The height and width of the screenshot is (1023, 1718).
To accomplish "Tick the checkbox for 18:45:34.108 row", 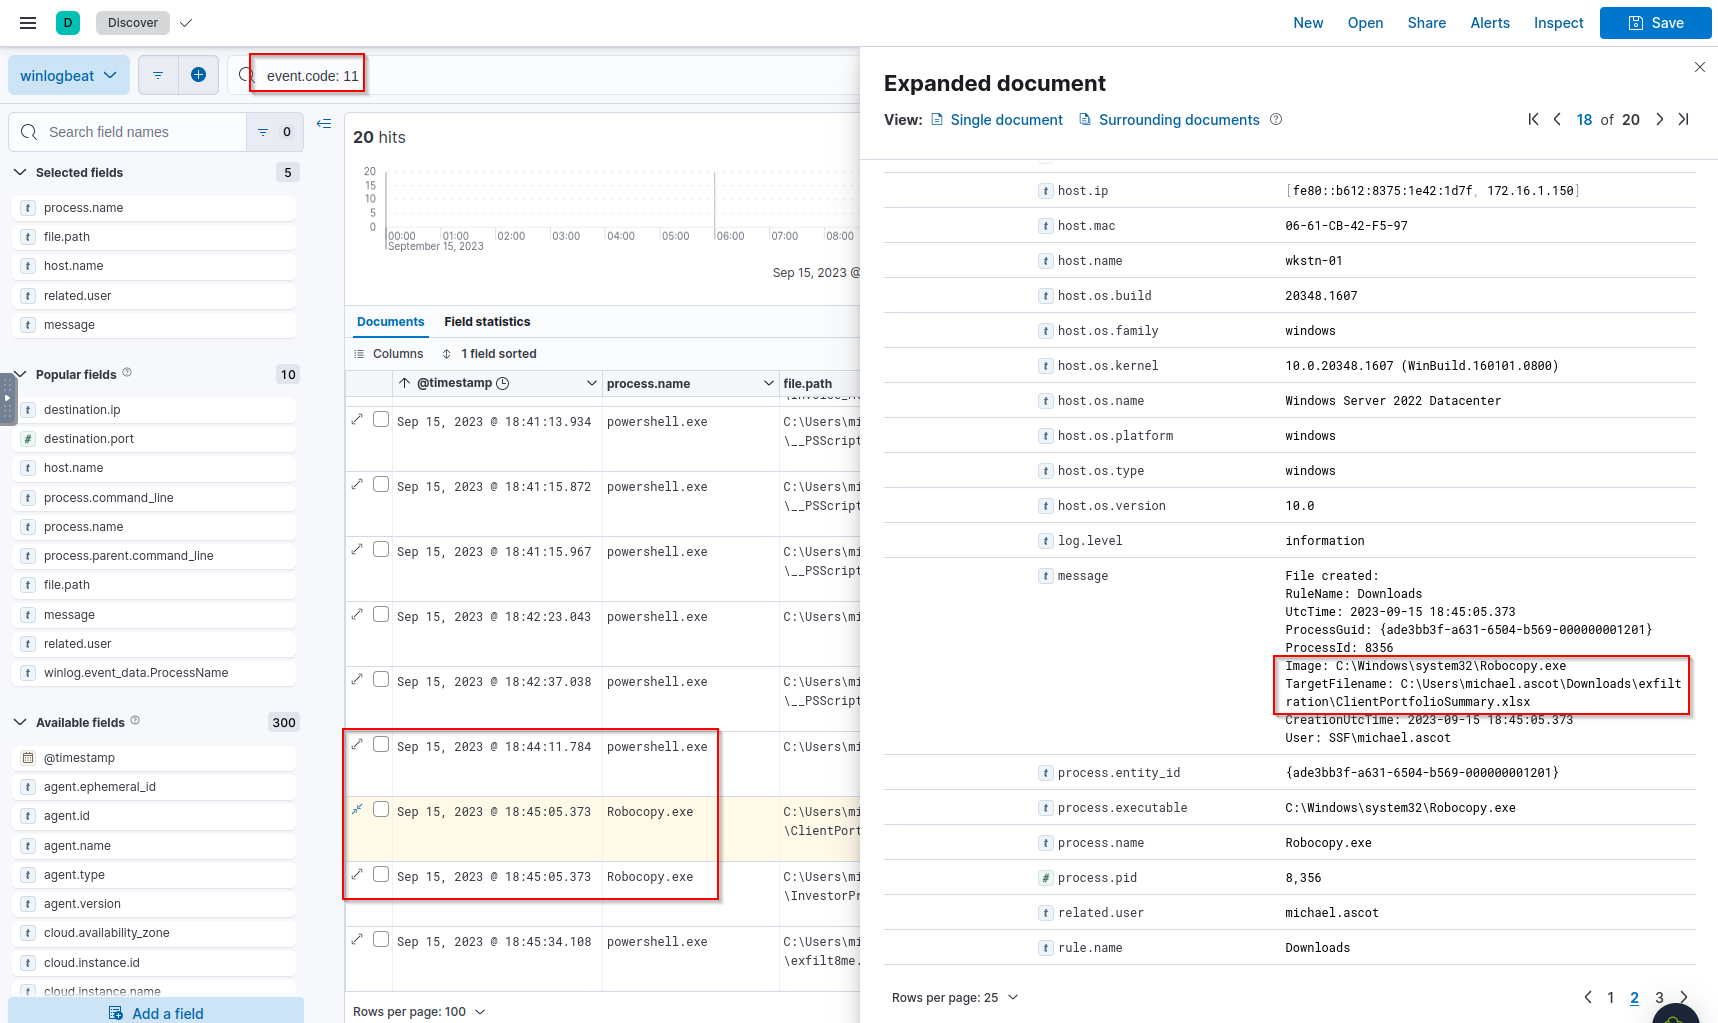I will (381, 940).
